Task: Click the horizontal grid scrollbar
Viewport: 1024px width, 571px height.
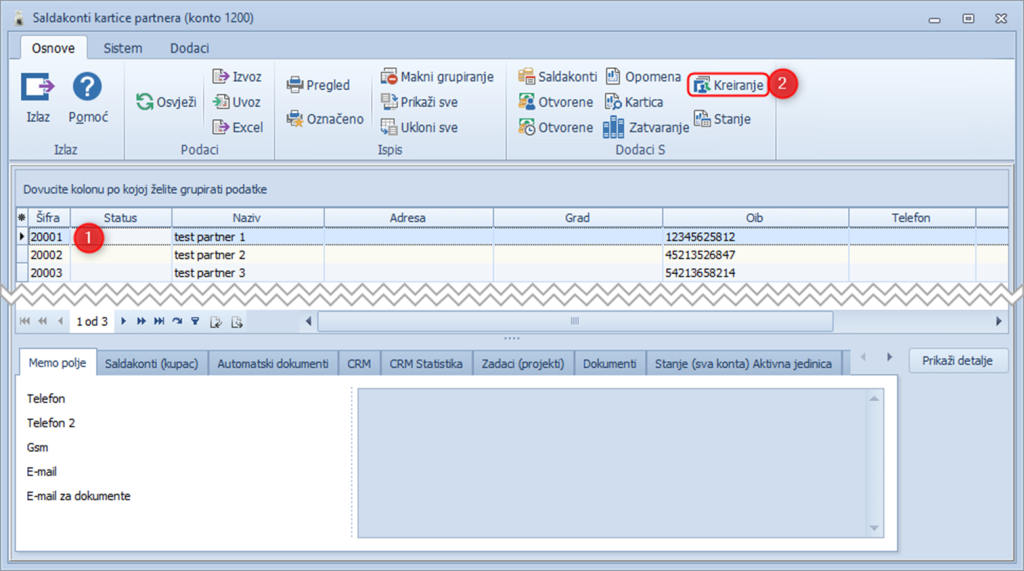Action: click(574, 321)
